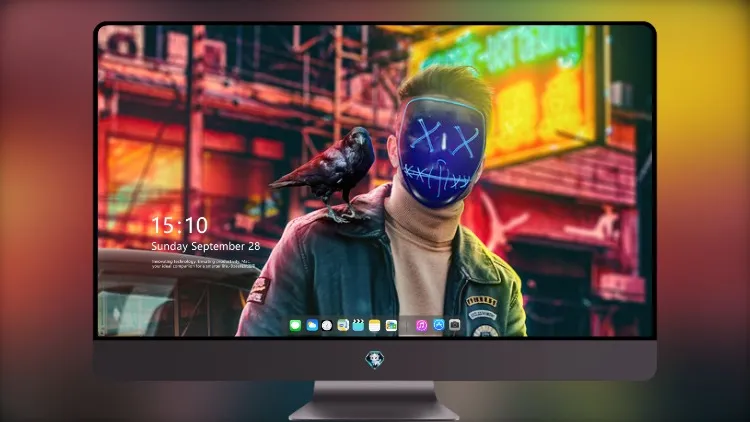Open the Clock app in dock
750x422 pixels.
pos(327,326)
